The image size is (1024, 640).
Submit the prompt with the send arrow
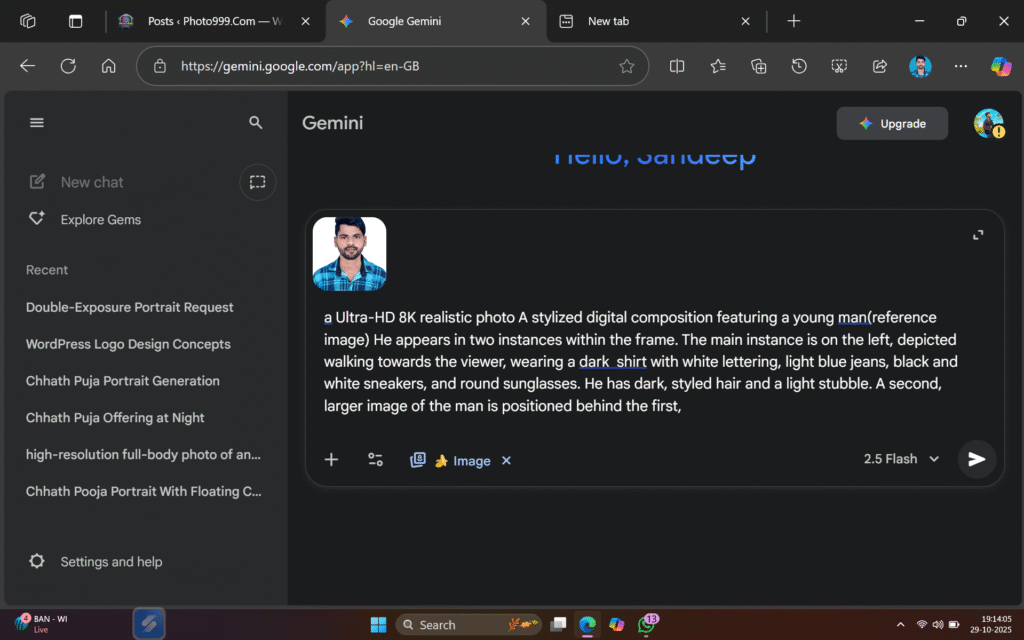(x=976, y=459)
